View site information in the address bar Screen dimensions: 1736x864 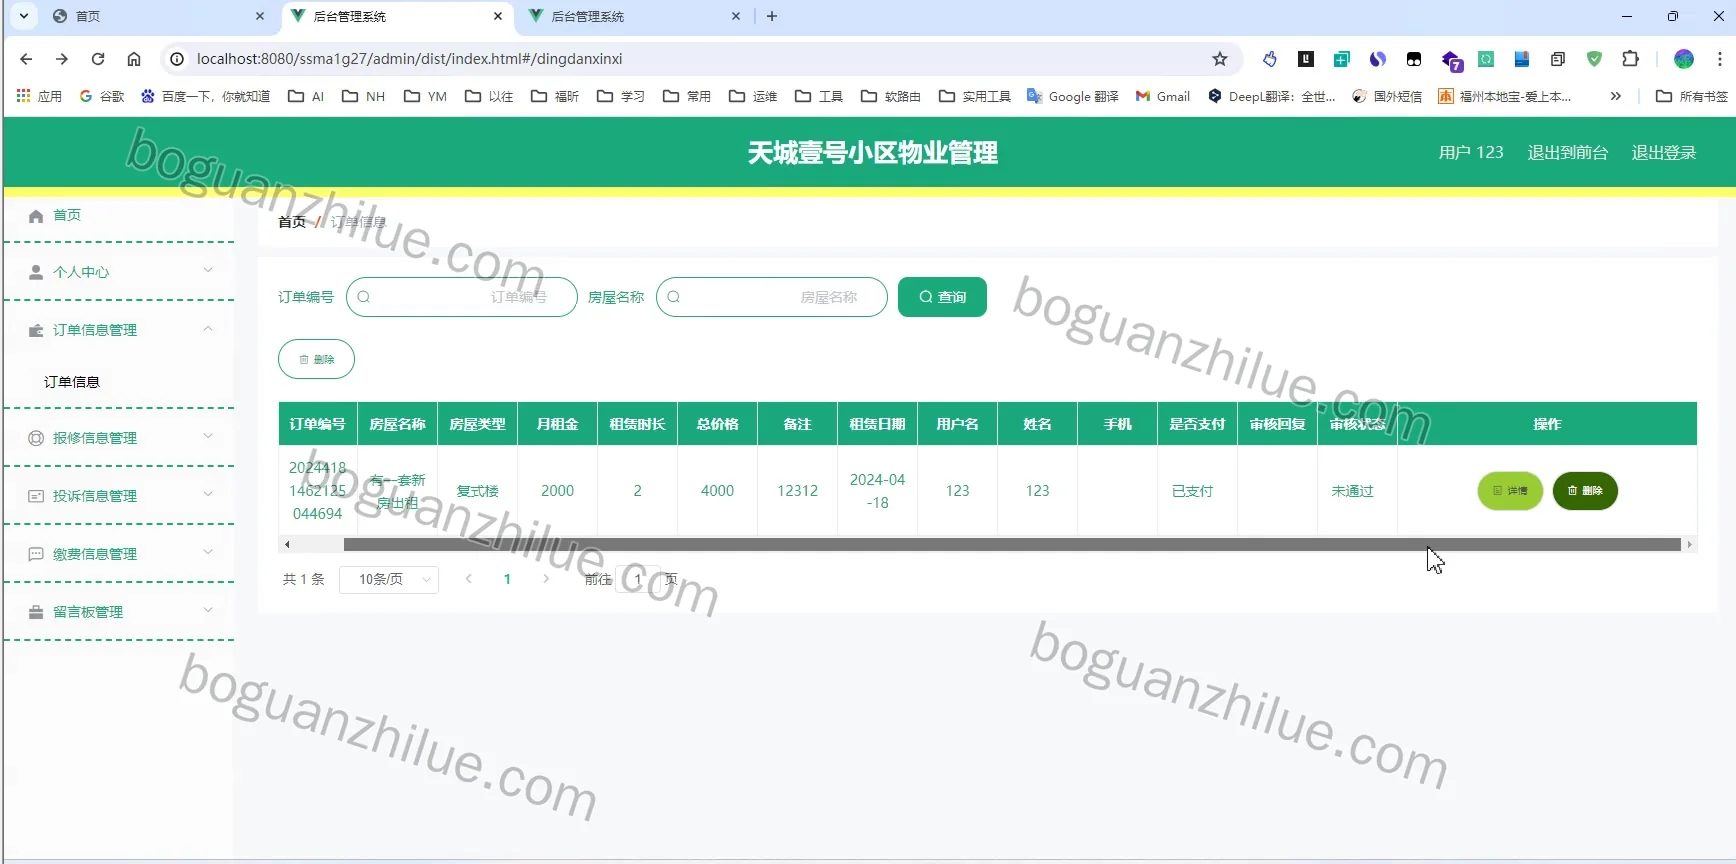coord(177,59)
